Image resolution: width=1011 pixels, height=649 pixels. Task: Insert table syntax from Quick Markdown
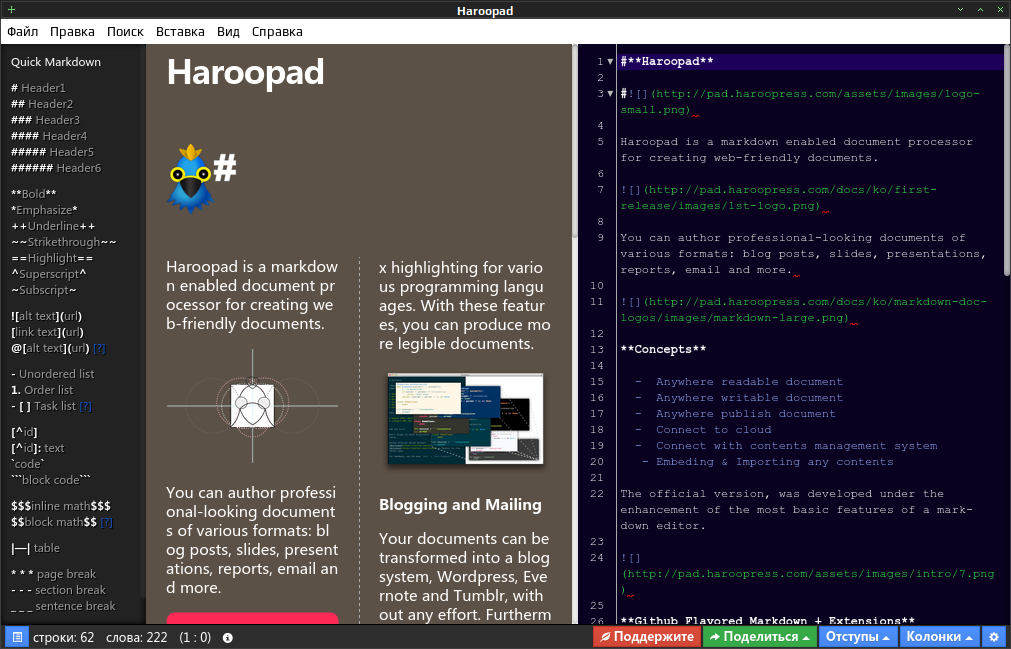coord(35,548)
